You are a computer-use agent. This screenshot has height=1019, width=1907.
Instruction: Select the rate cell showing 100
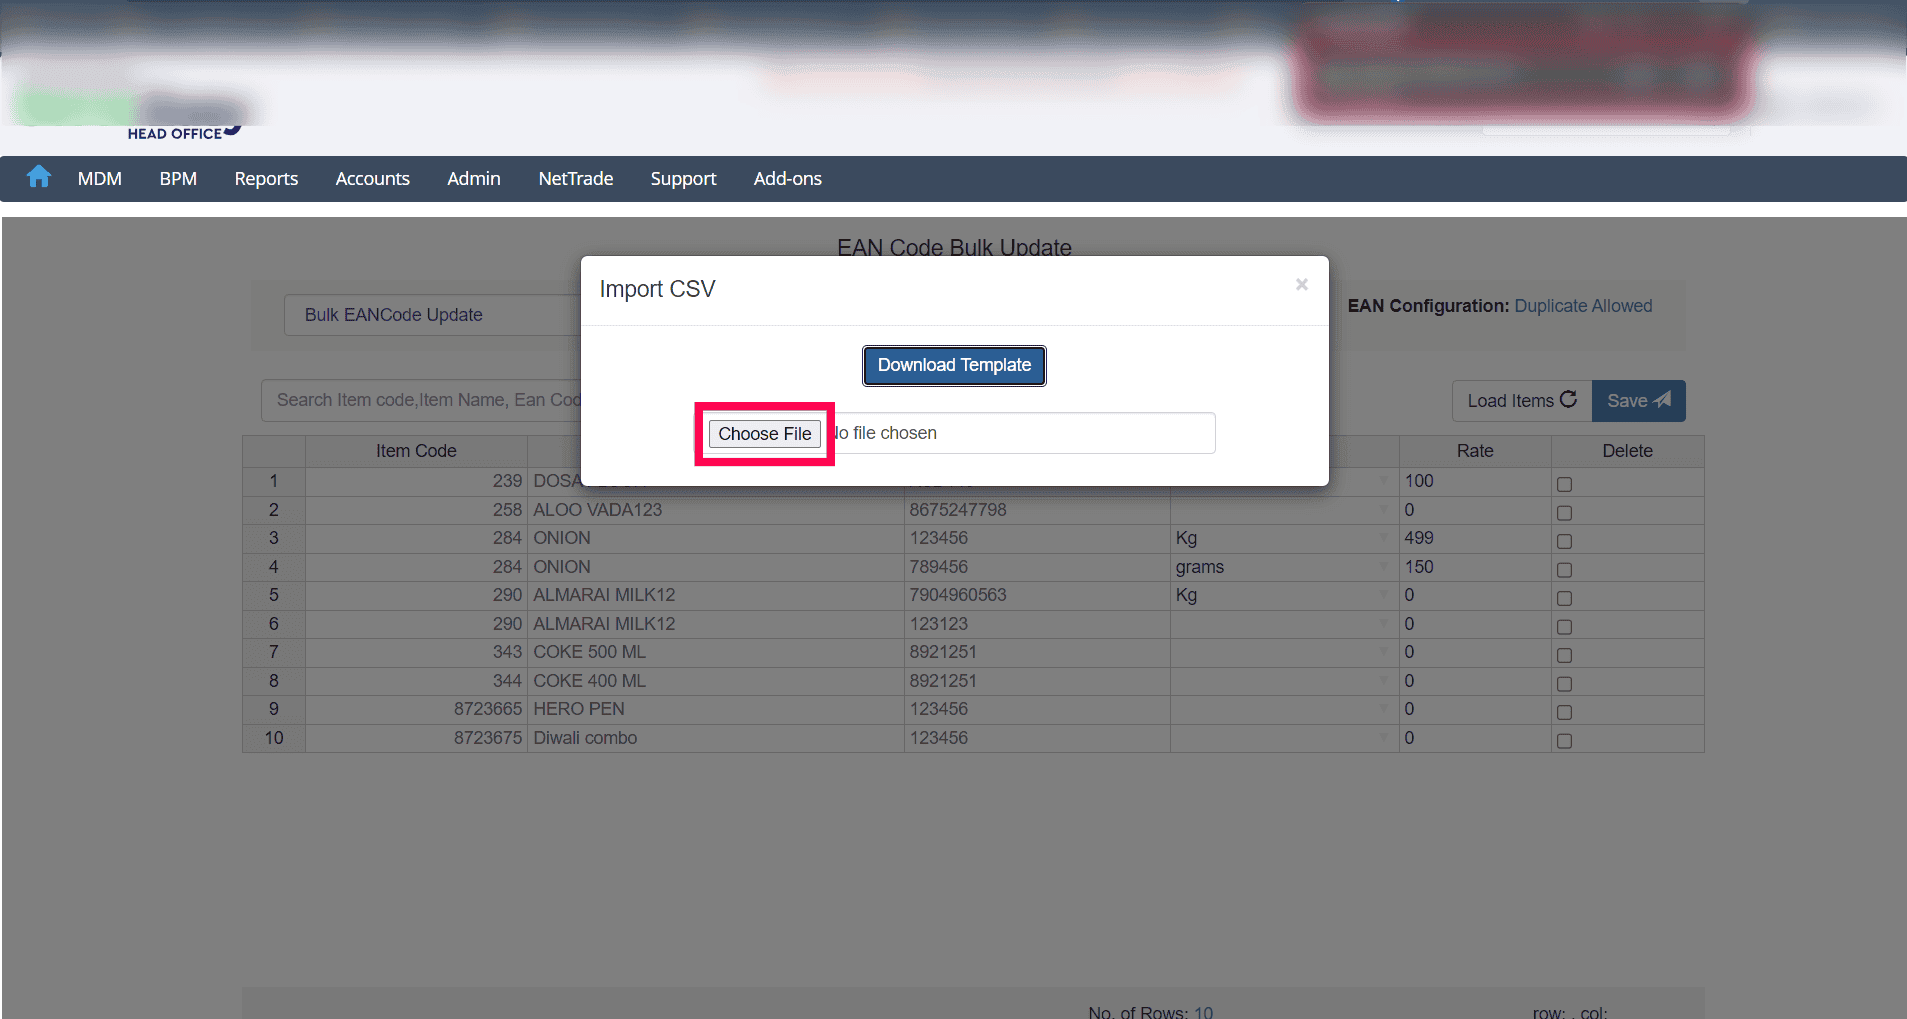point(1475,481)
